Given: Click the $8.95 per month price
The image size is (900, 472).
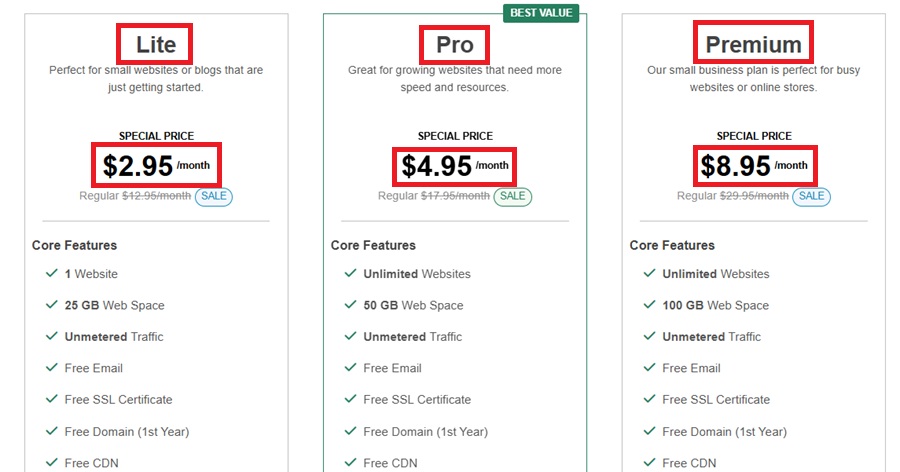Looking at the screenshot, I should (754, 165).
